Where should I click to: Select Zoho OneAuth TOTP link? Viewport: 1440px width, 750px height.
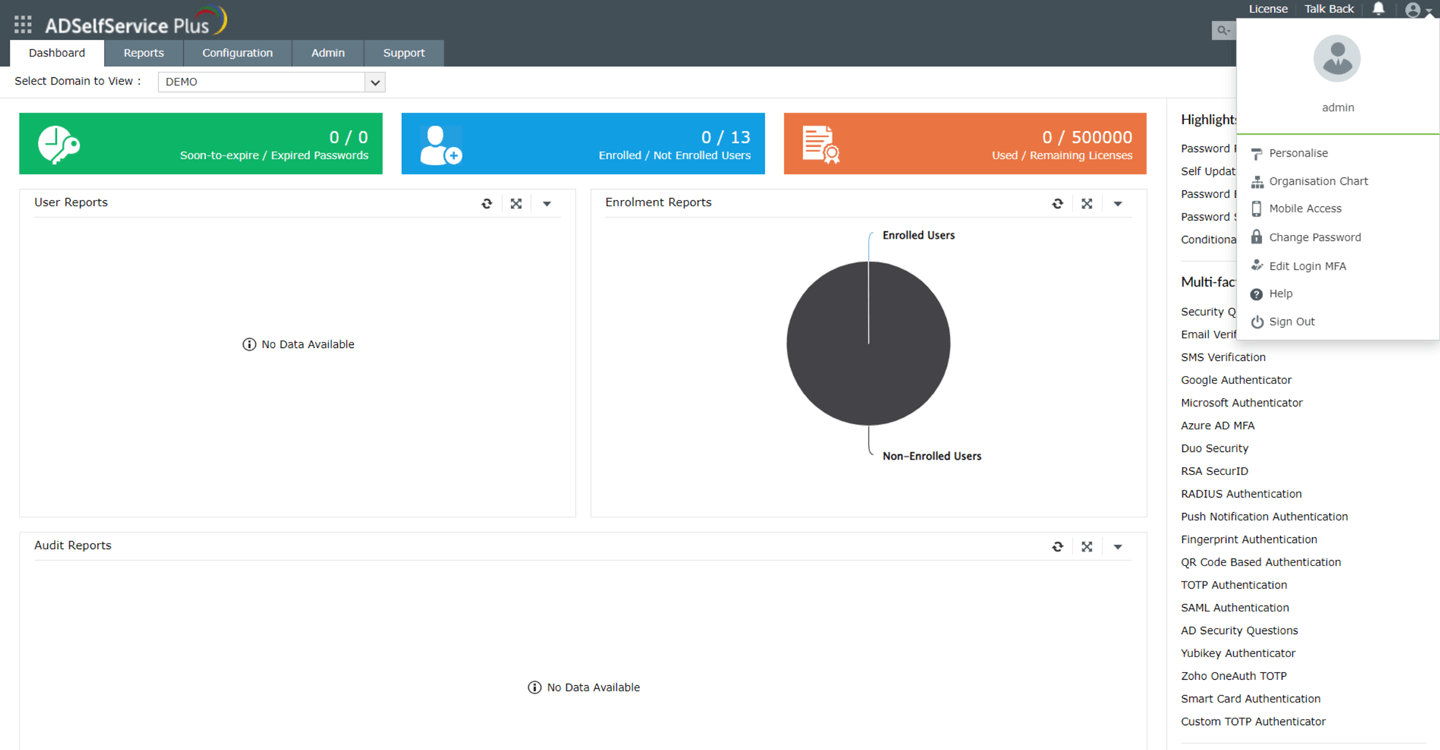pos(1234,677)
